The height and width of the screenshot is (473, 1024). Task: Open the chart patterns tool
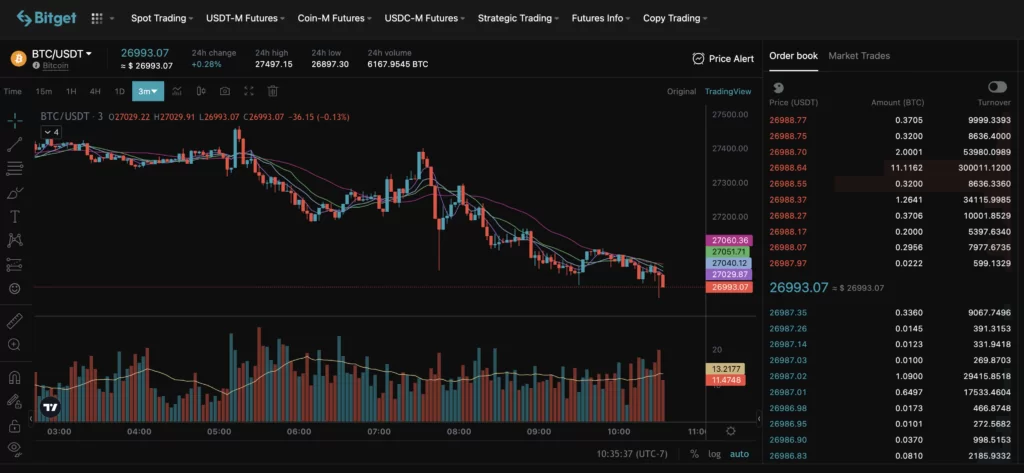(15, 240)
